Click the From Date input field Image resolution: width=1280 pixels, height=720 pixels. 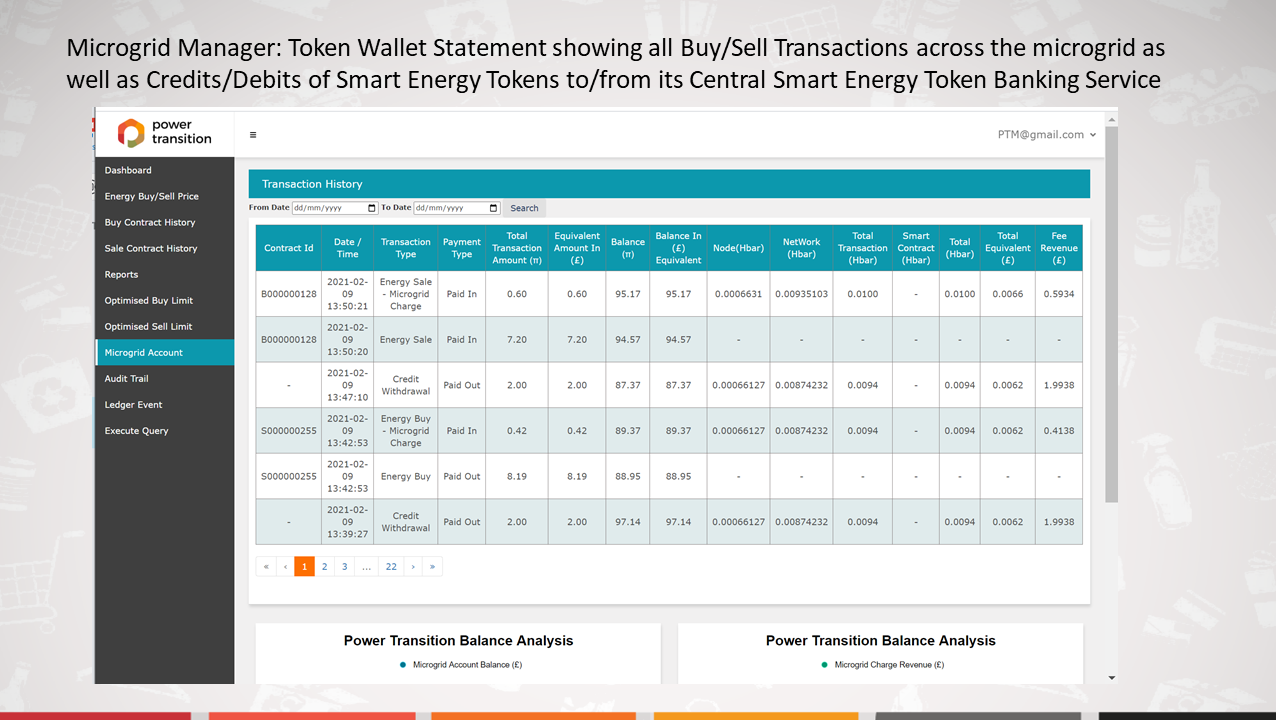coord(335,208)
